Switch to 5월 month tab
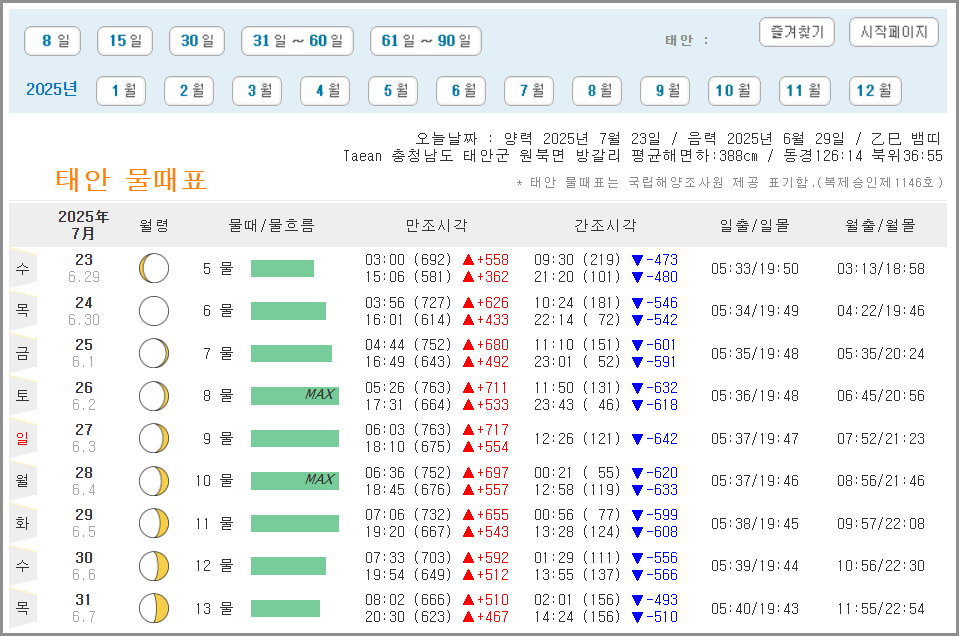The width and height of the screenshot is (959, 636). click(393, 91)
